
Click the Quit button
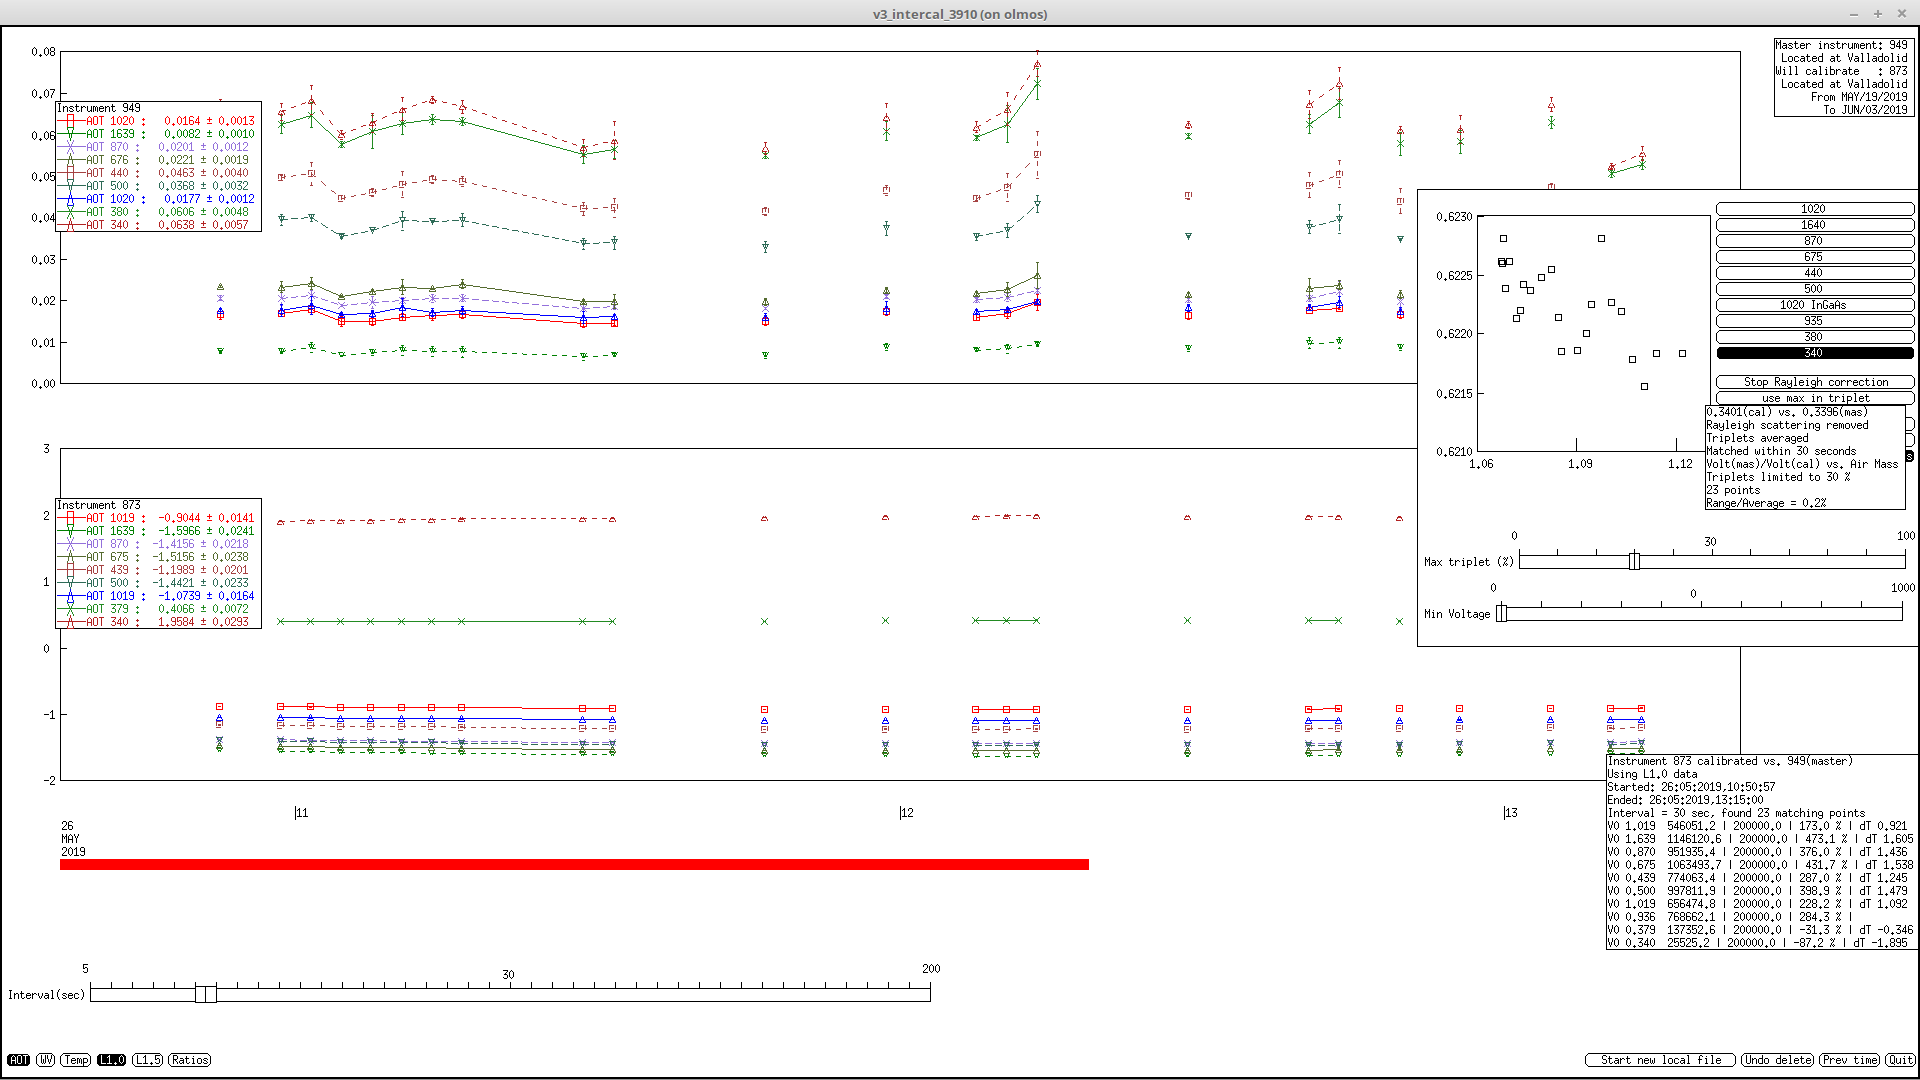1901,1060
